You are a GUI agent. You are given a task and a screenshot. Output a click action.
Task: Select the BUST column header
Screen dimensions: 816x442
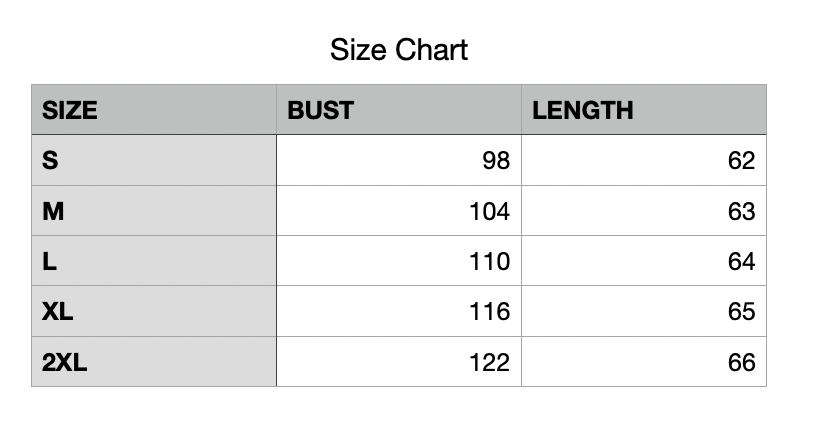pos(321,110)
